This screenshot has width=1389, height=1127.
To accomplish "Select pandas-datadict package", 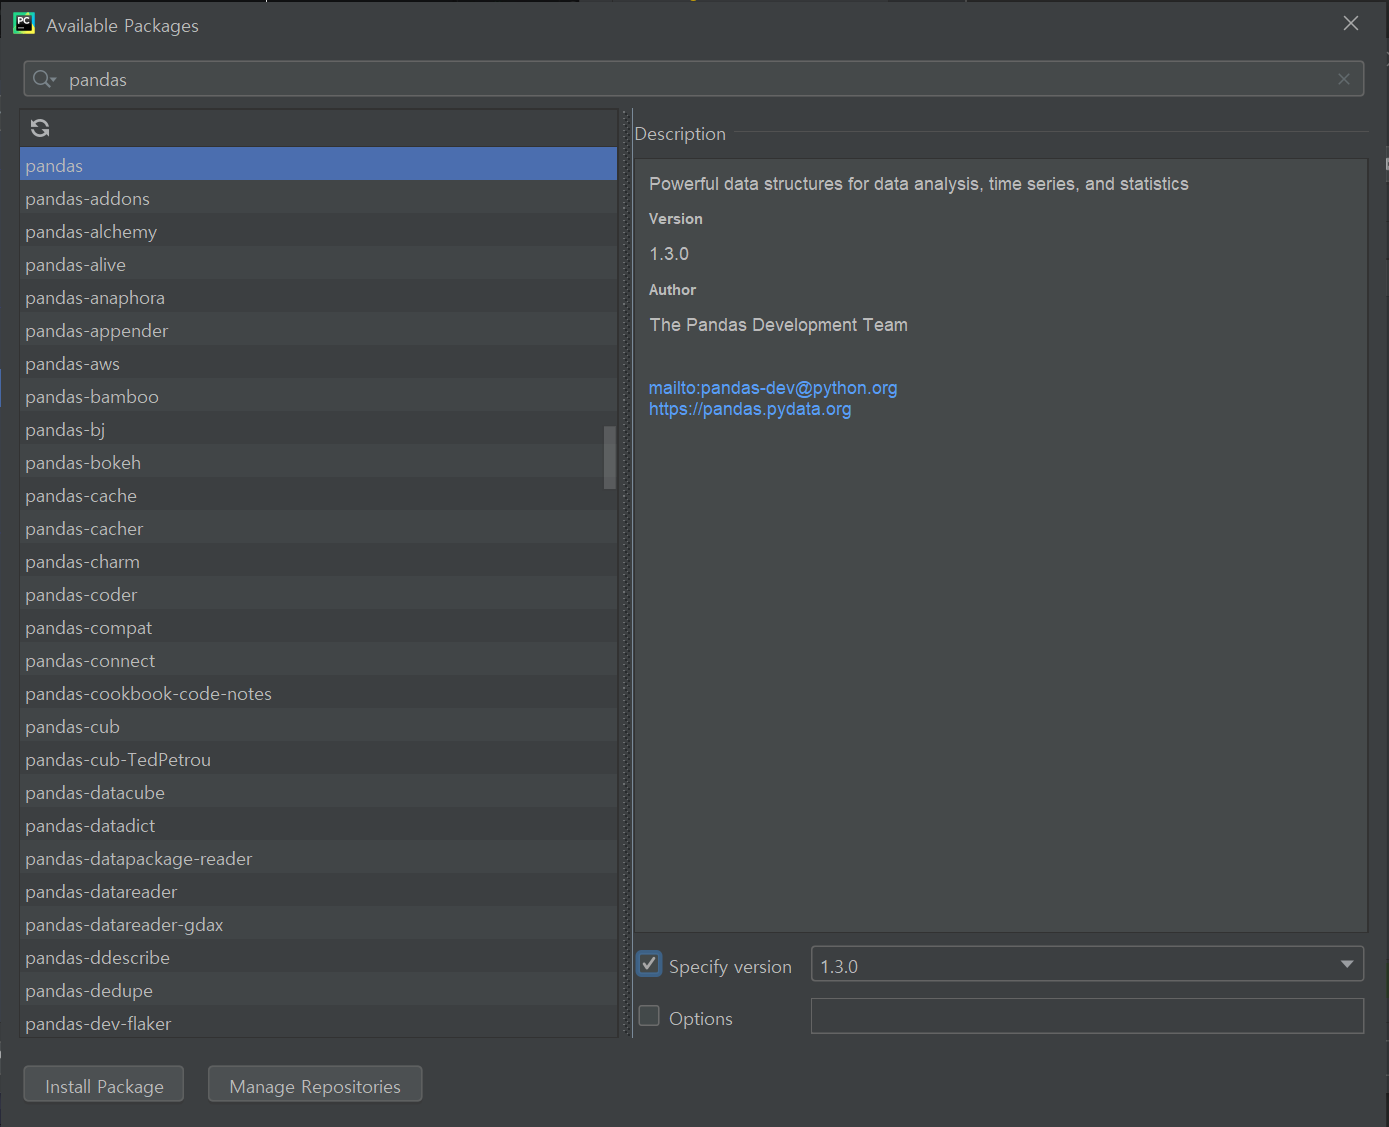I will click(x=318, y=825).
